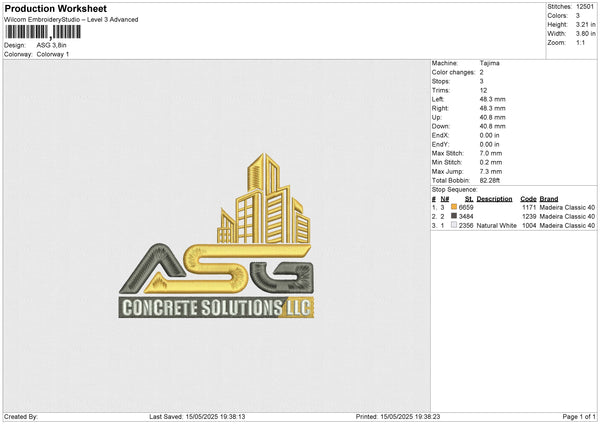Click the 'Brand' column header

(x=549, y=199)
